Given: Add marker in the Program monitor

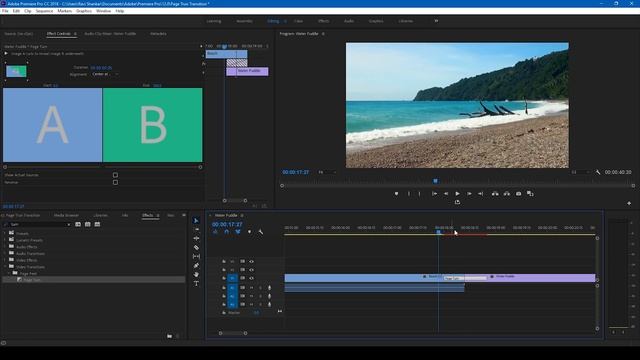Looking at the screenshot, I should point(396,194).
